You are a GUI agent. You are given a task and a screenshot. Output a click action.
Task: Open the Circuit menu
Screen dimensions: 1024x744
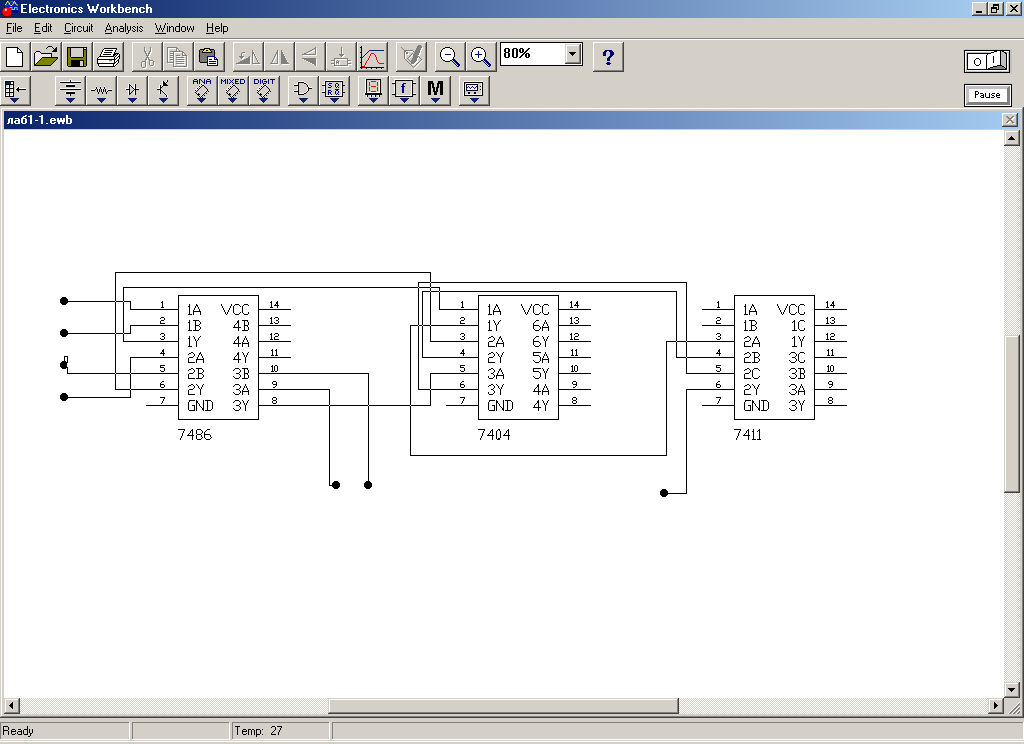[78, 28]
